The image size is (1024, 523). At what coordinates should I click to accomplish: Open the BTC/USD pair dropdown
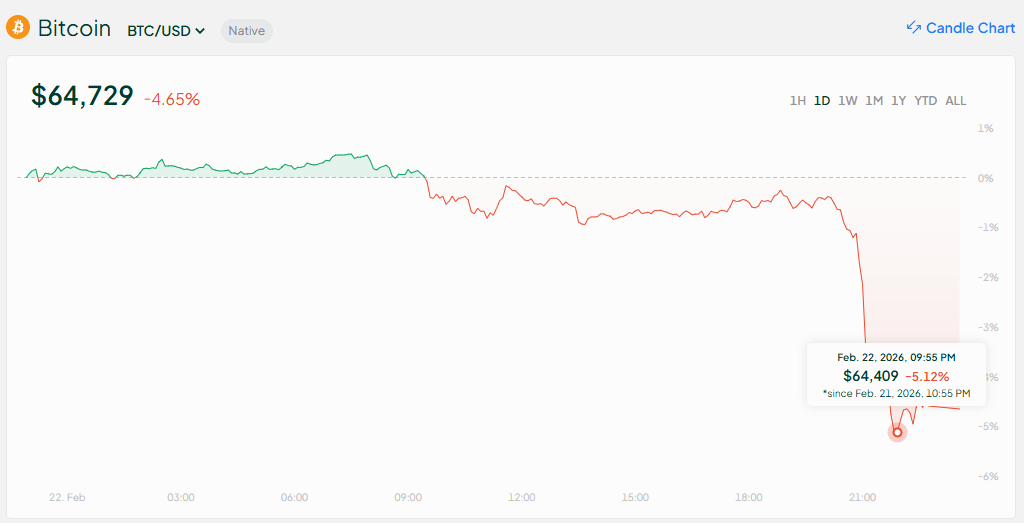[x=166, y=31]
